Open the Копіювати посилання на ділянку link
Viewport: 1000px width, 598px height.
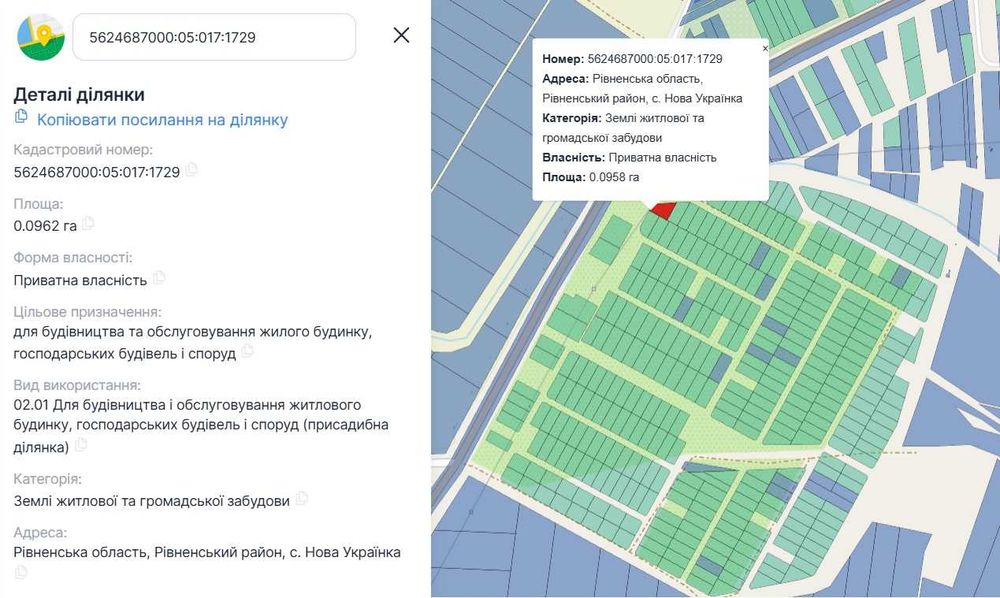[x=162, y=120]
